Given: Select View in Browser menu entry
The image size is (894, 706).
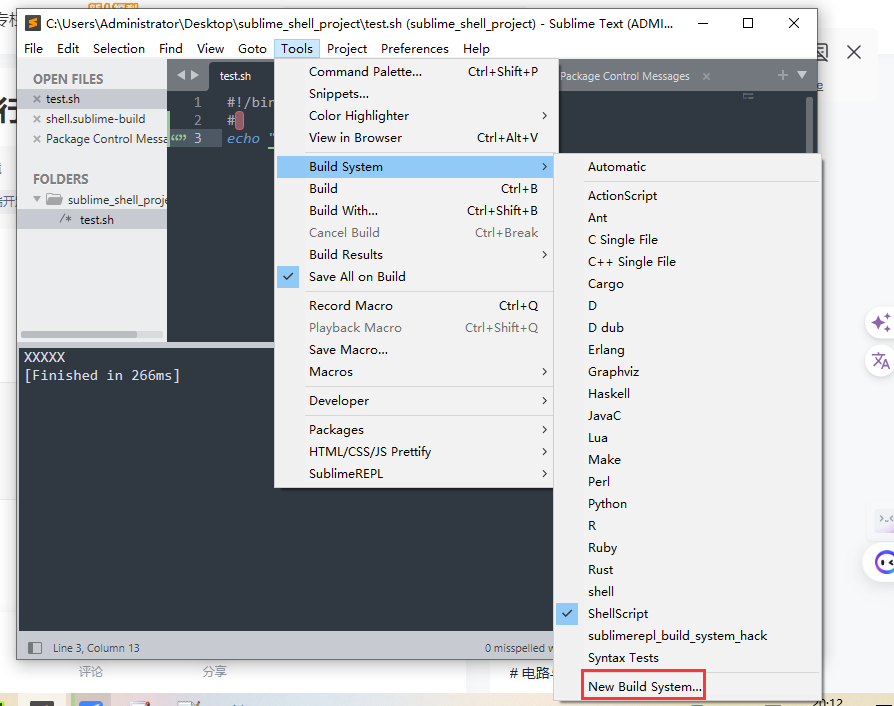Looking at the screenshot, I should [x=415, y=138].
